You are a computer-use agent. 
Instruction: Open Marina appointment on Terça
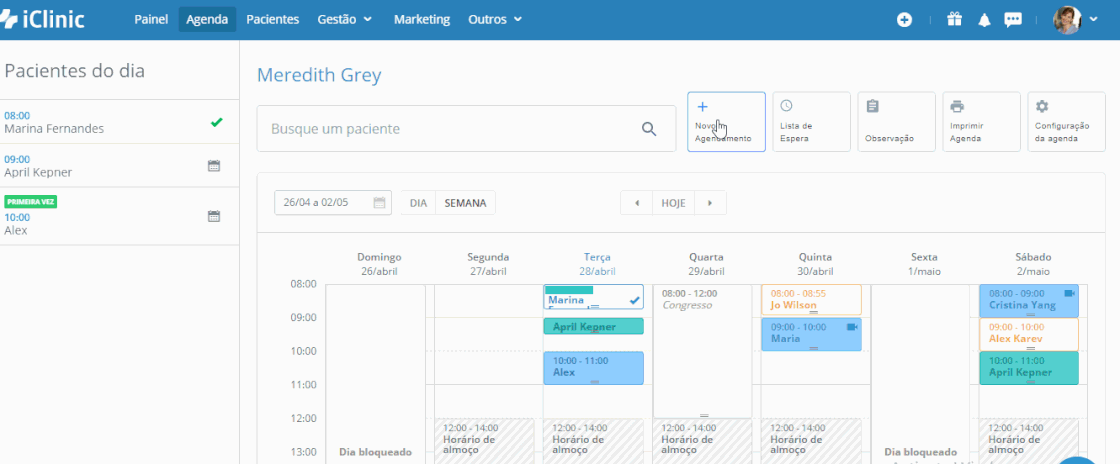click(593, 297)
